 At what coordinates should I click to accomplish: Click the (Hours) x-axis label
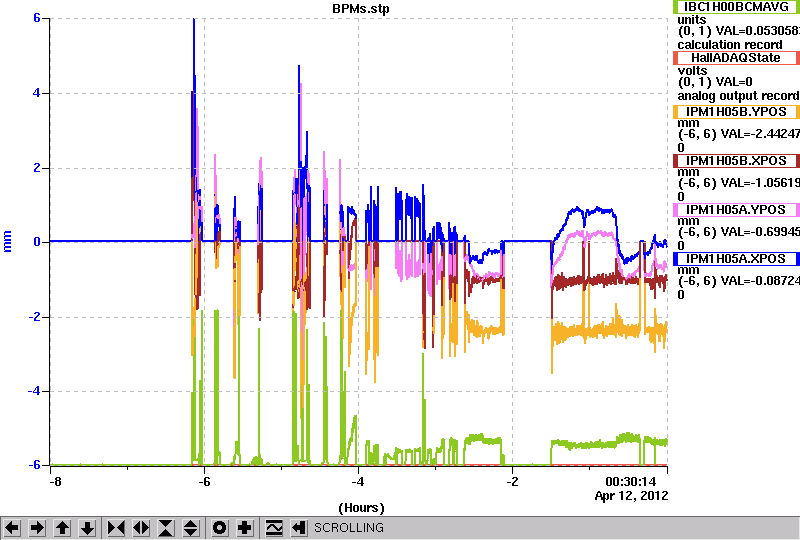361,508
